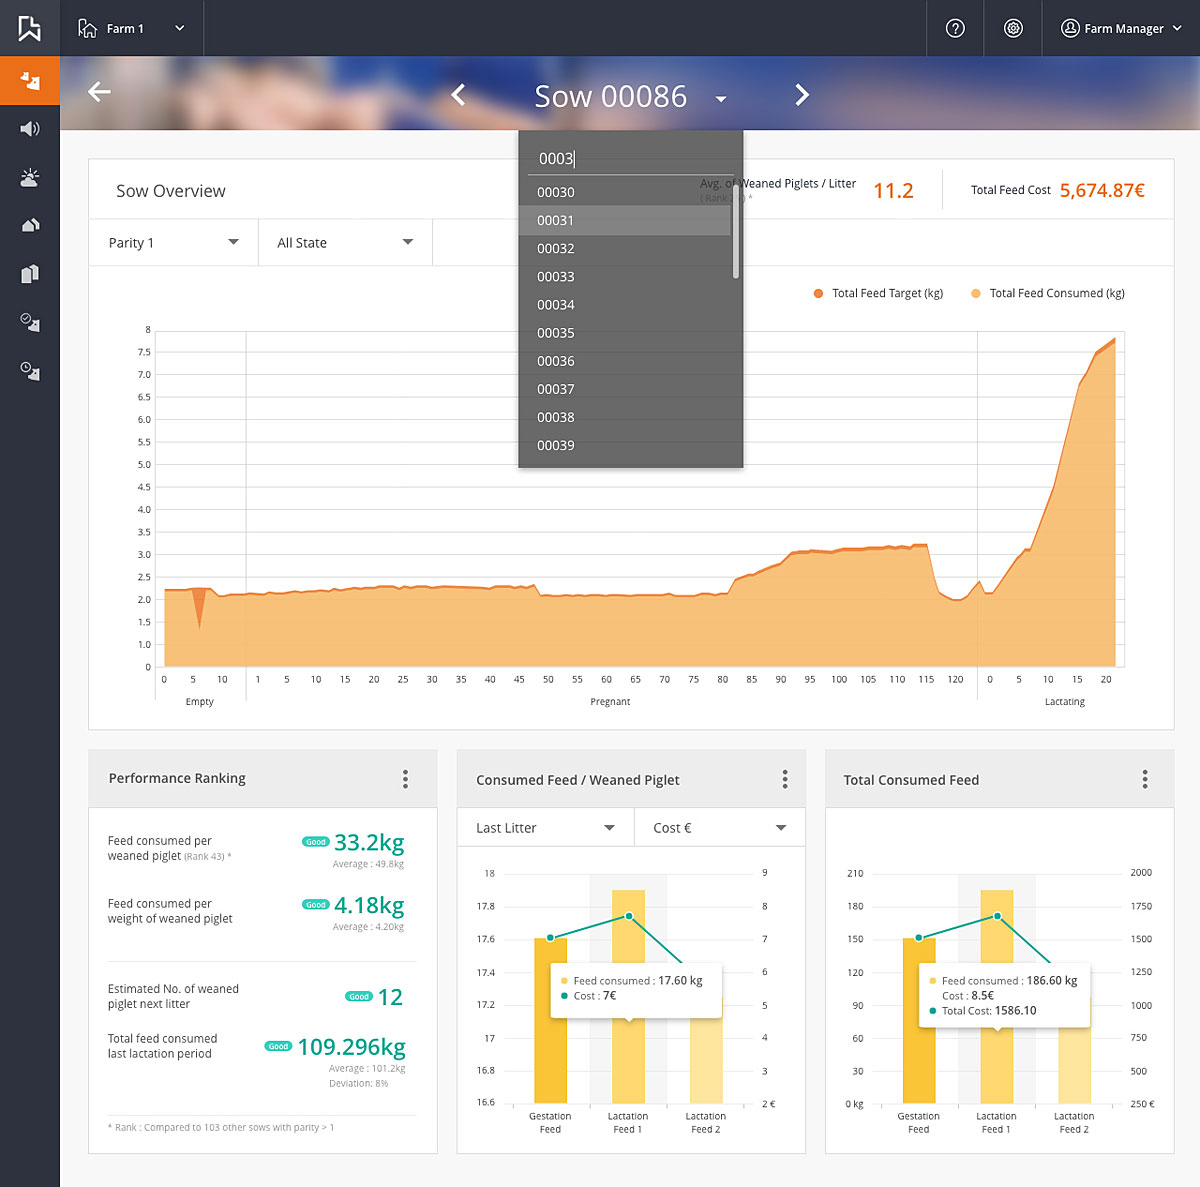1200x1187 pixels.
Task: Open the All State dropdown
Action: (344, 242)
